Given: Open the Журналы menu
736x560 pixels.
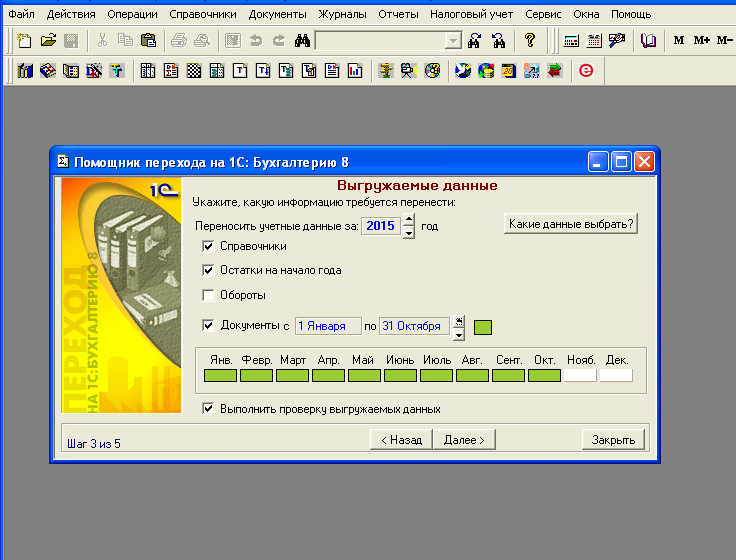Looking at the screenshot, I should point(342,15).
